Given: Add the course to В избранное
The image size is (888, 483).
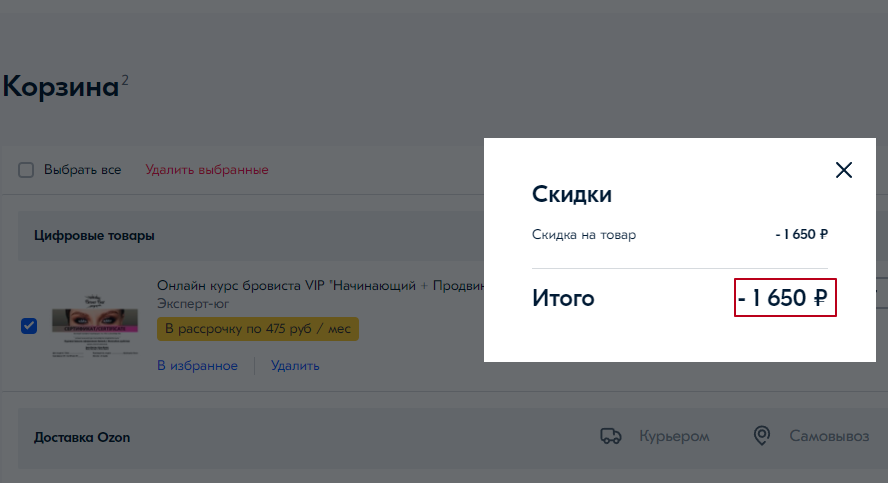Looking at the screenshot, I should (197, 366).
